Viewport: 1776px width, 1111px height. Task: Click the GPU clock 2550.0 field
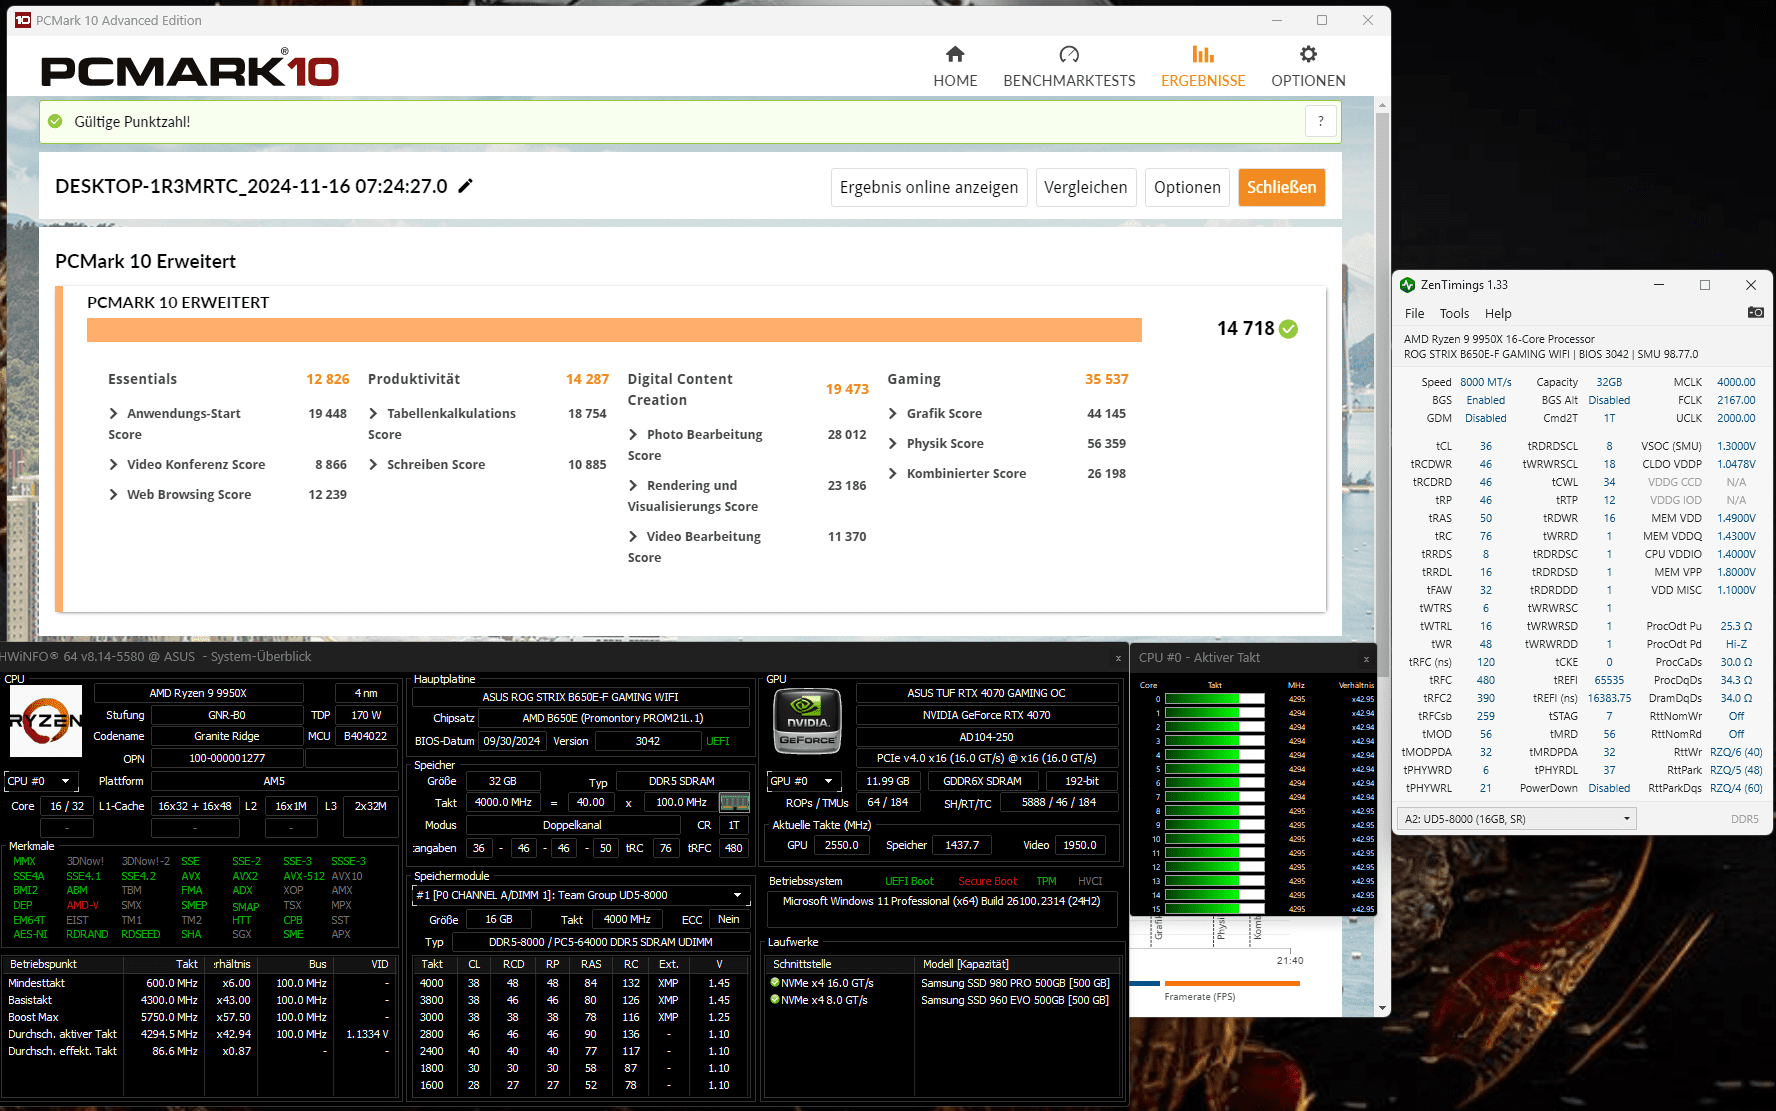point(842,845)
